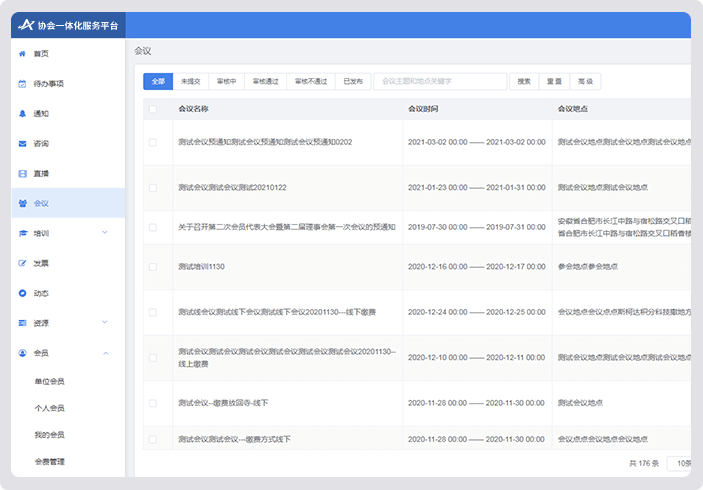Expand the 培训 sidebar submenu

(105, 233)
